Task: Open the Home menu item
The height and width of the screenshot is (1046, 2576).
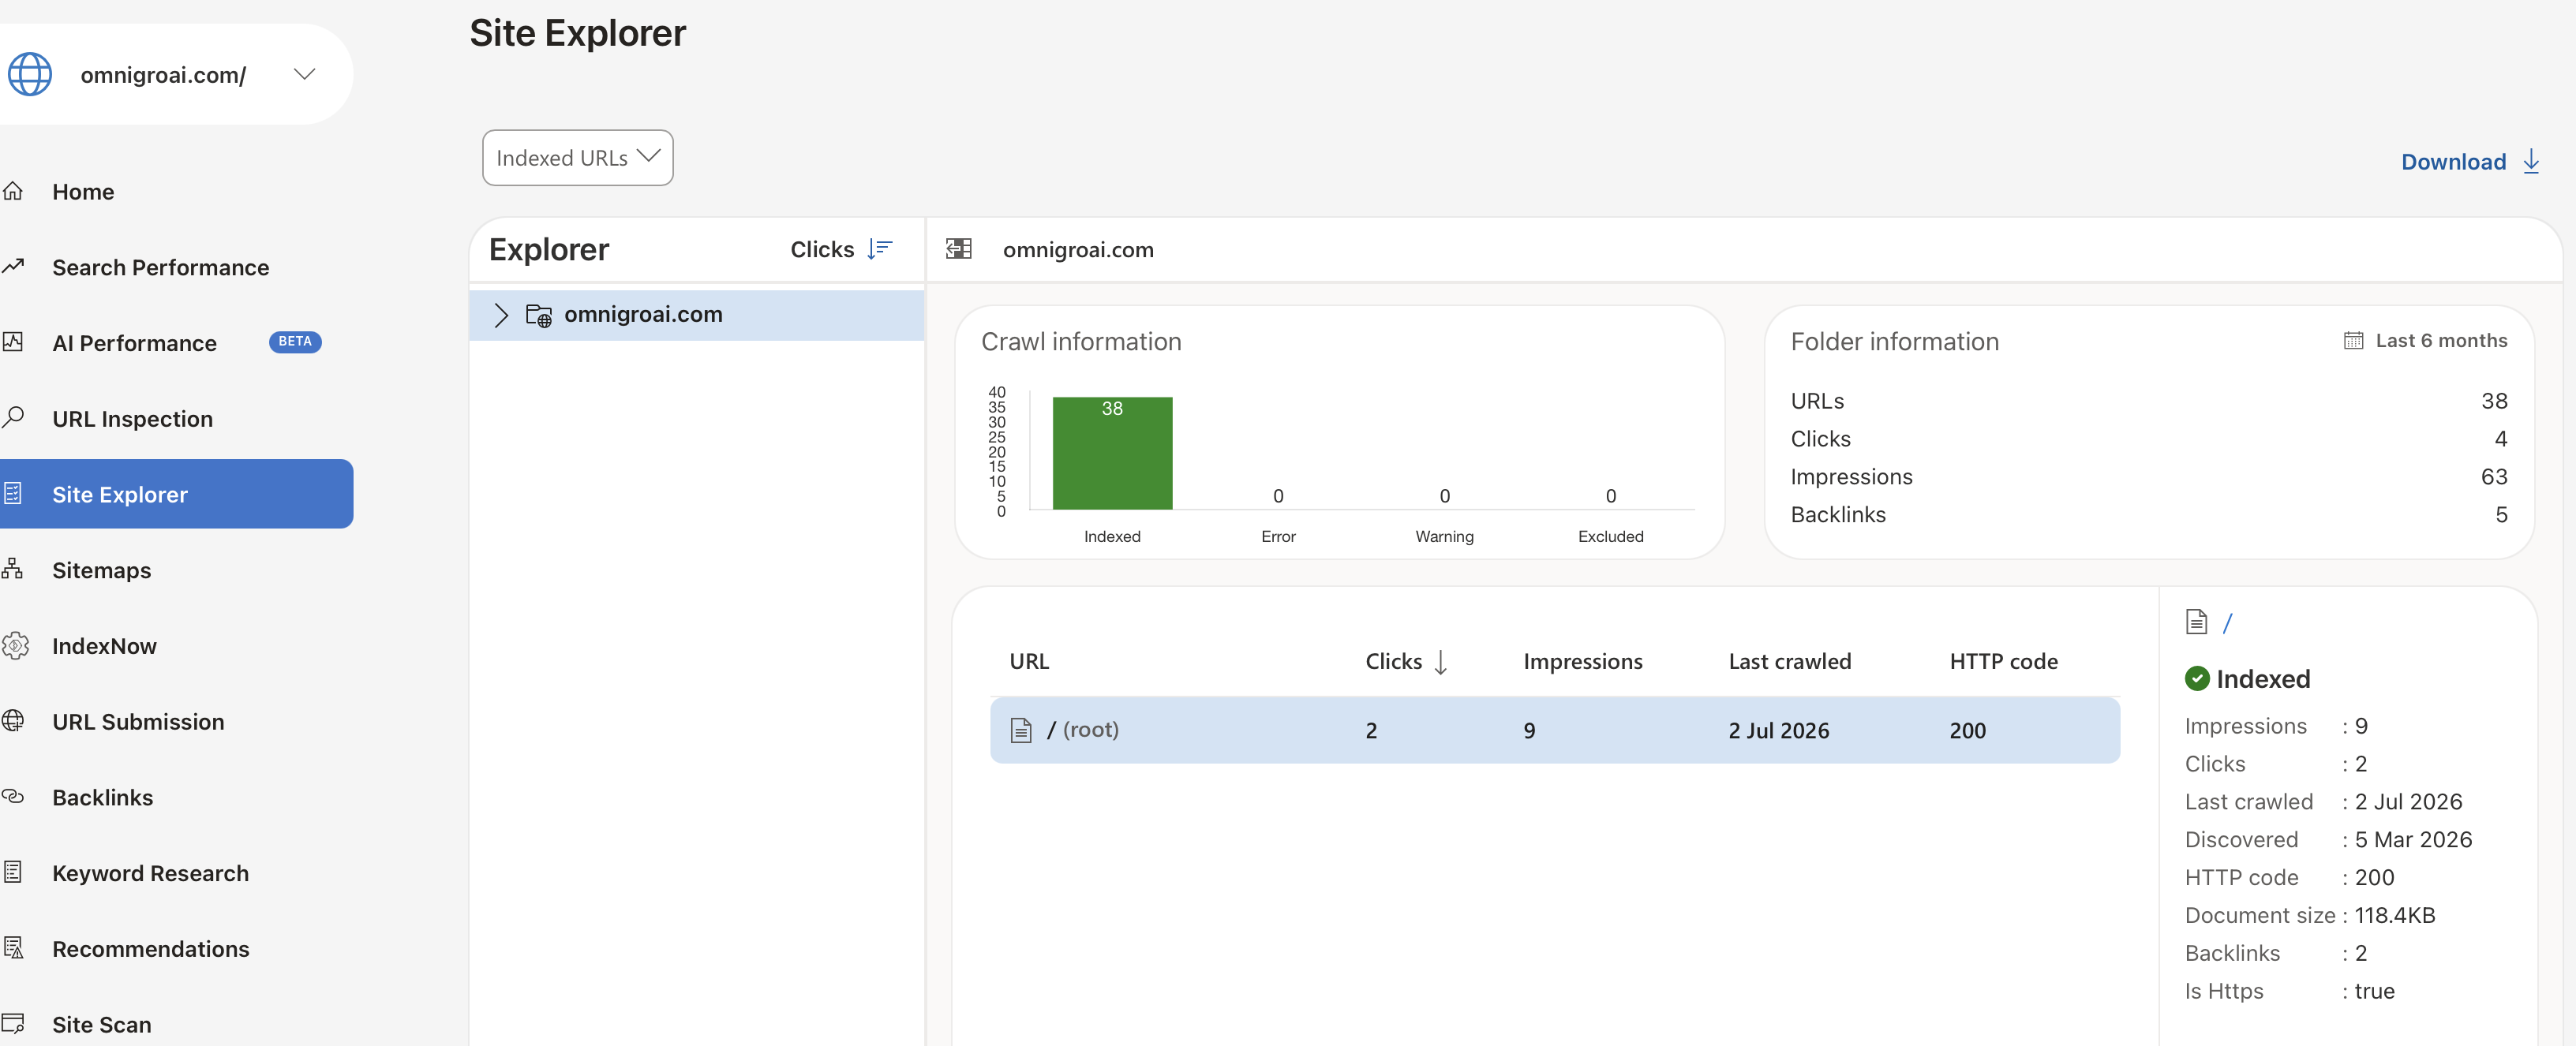Action: coord(83,191)
